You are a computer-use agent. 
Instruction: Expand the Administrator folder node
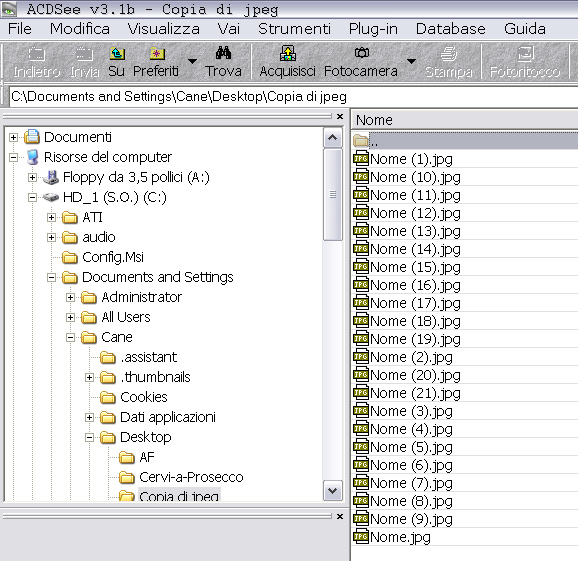click(70, 297)
